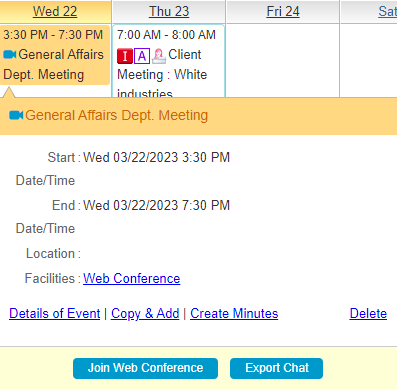Click the video camera icon in popup header
397x389 pixels.
tap(16, 115)
